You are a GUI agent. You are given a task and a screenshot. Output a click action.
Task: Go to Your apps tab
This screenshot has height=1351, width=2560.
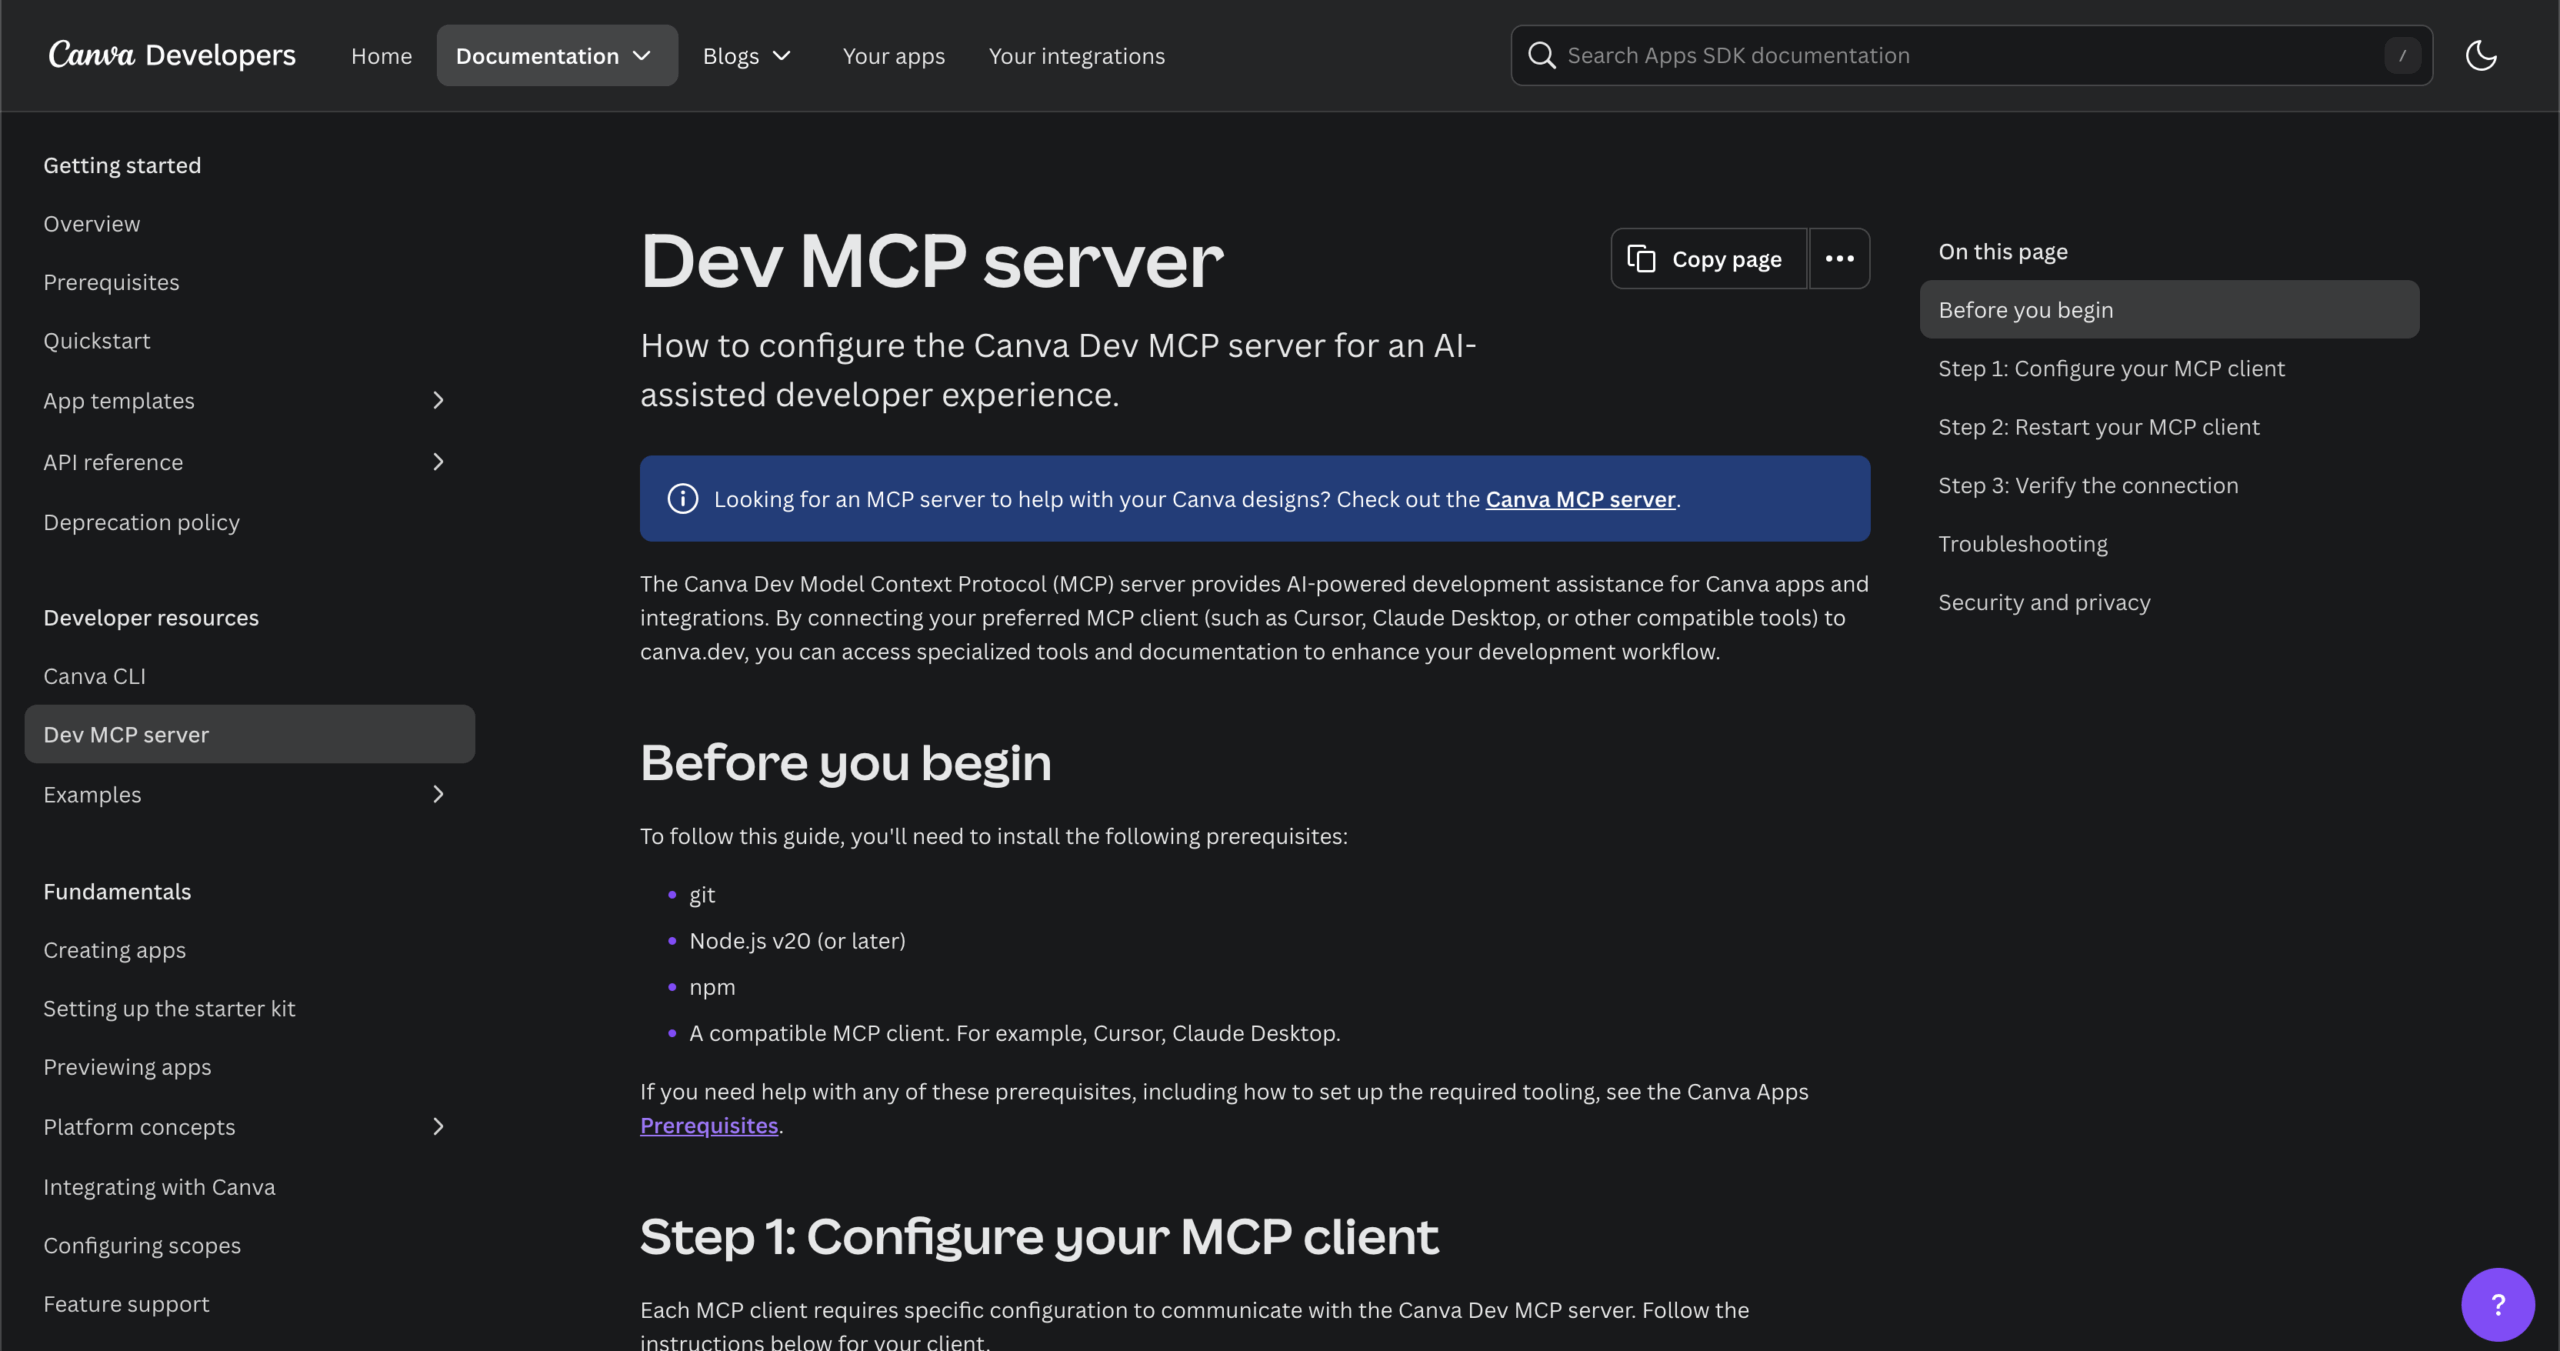click(893, 56)
